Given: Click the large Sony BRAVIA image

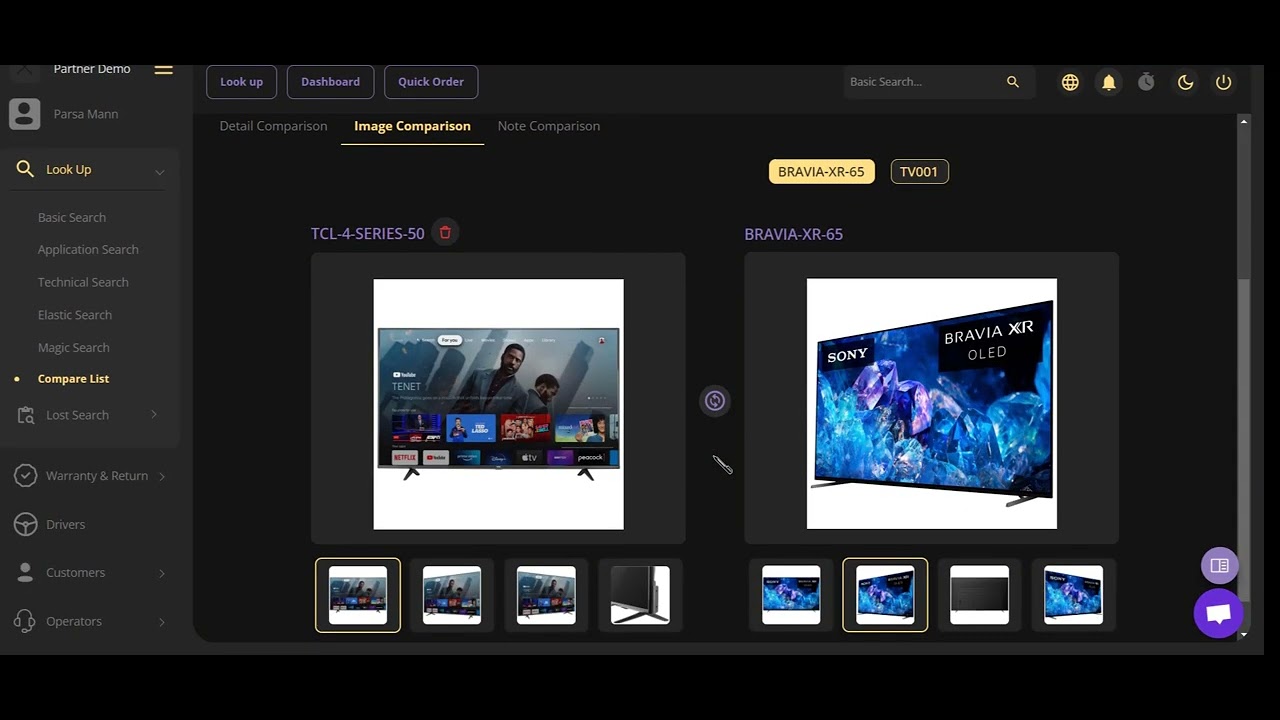Looking at the screenshot, I should click(x=932, y=404).
